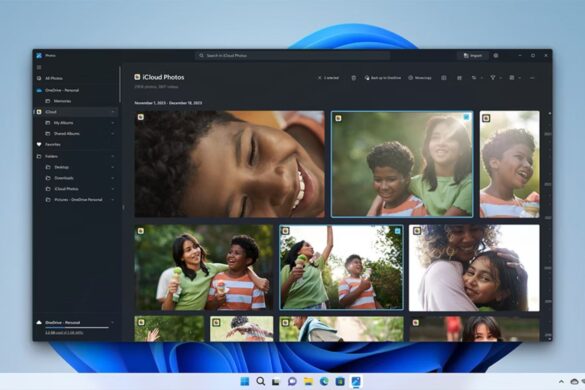
Task: Launch Microsoft Edge from taskbar
Action: click(324, 381)
